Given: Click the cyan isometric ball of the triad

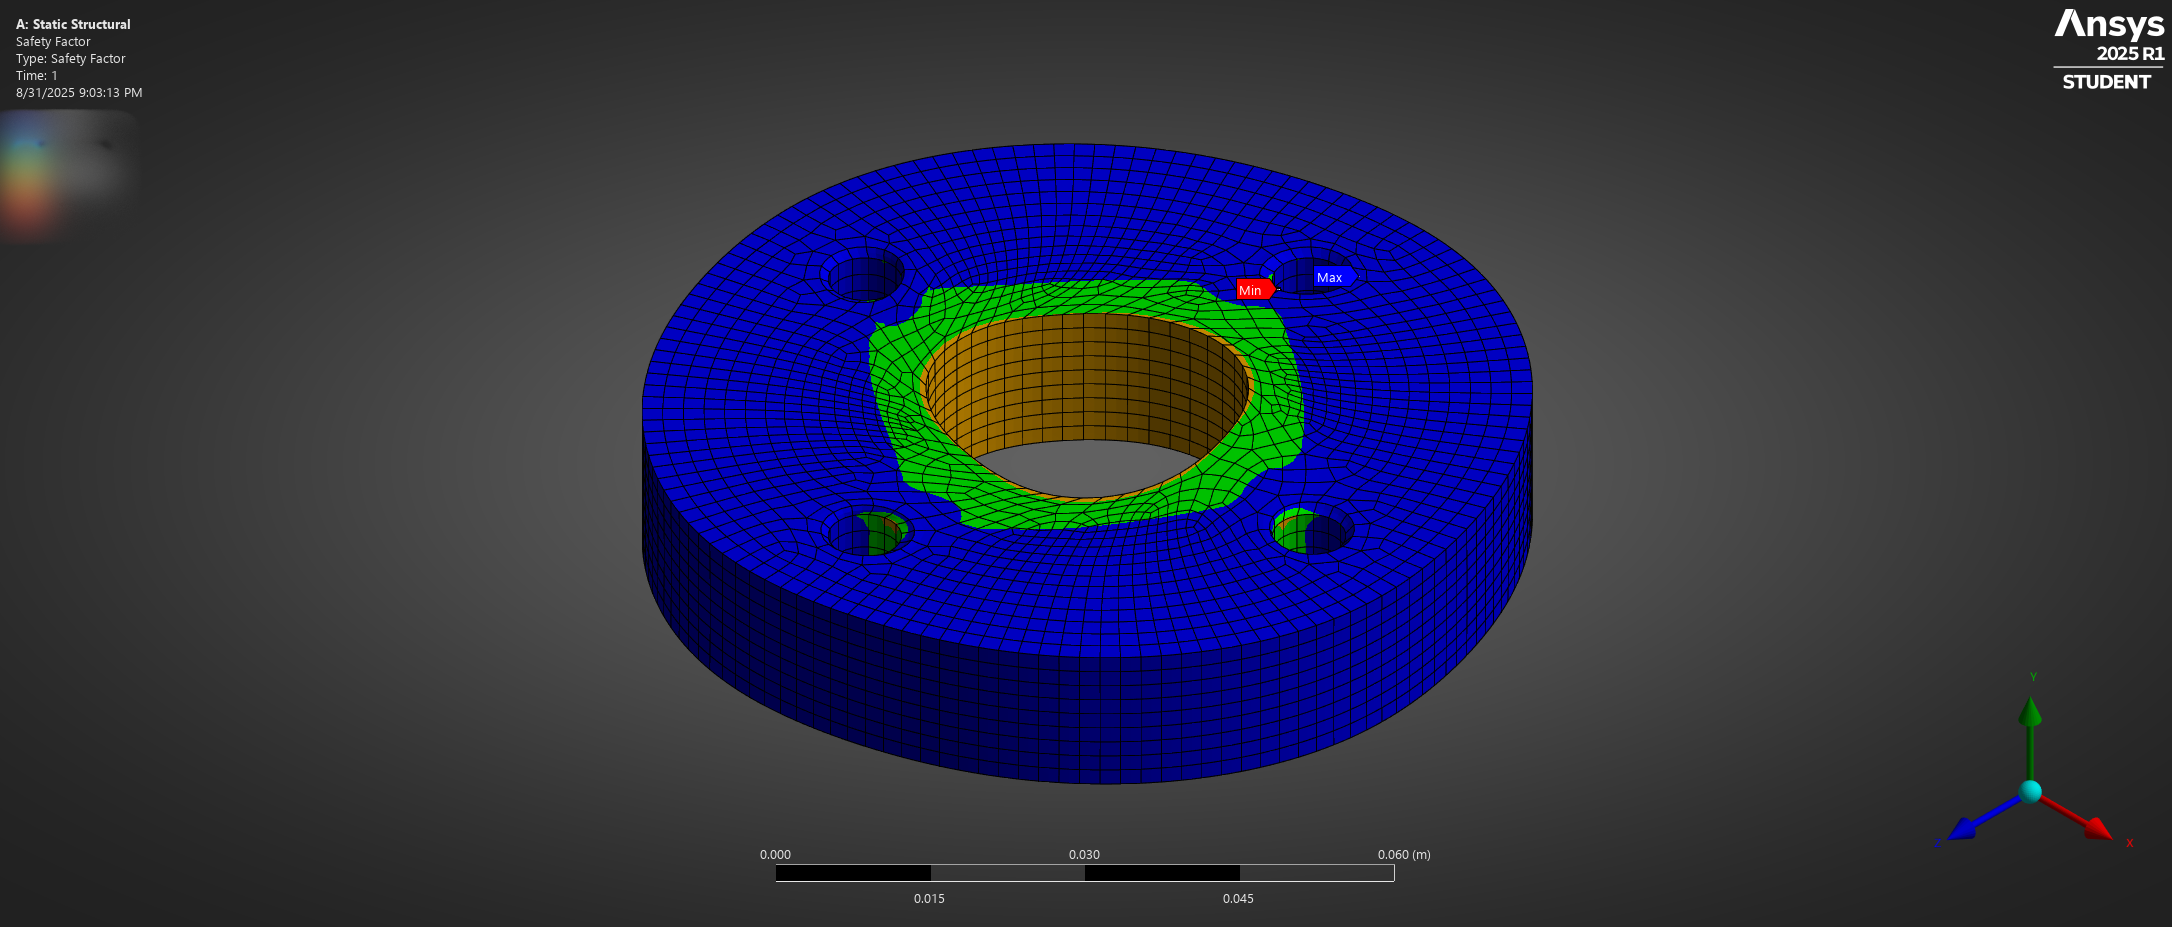Looking at the screenshot, I should [x=2030, y=792].
